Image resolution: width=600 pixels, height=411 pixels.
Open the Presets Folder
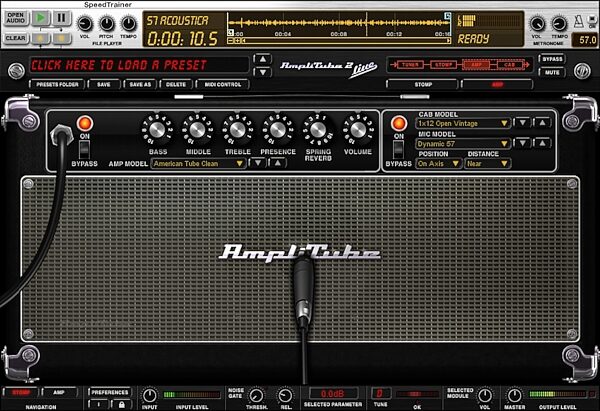click(x=57, y=84)
